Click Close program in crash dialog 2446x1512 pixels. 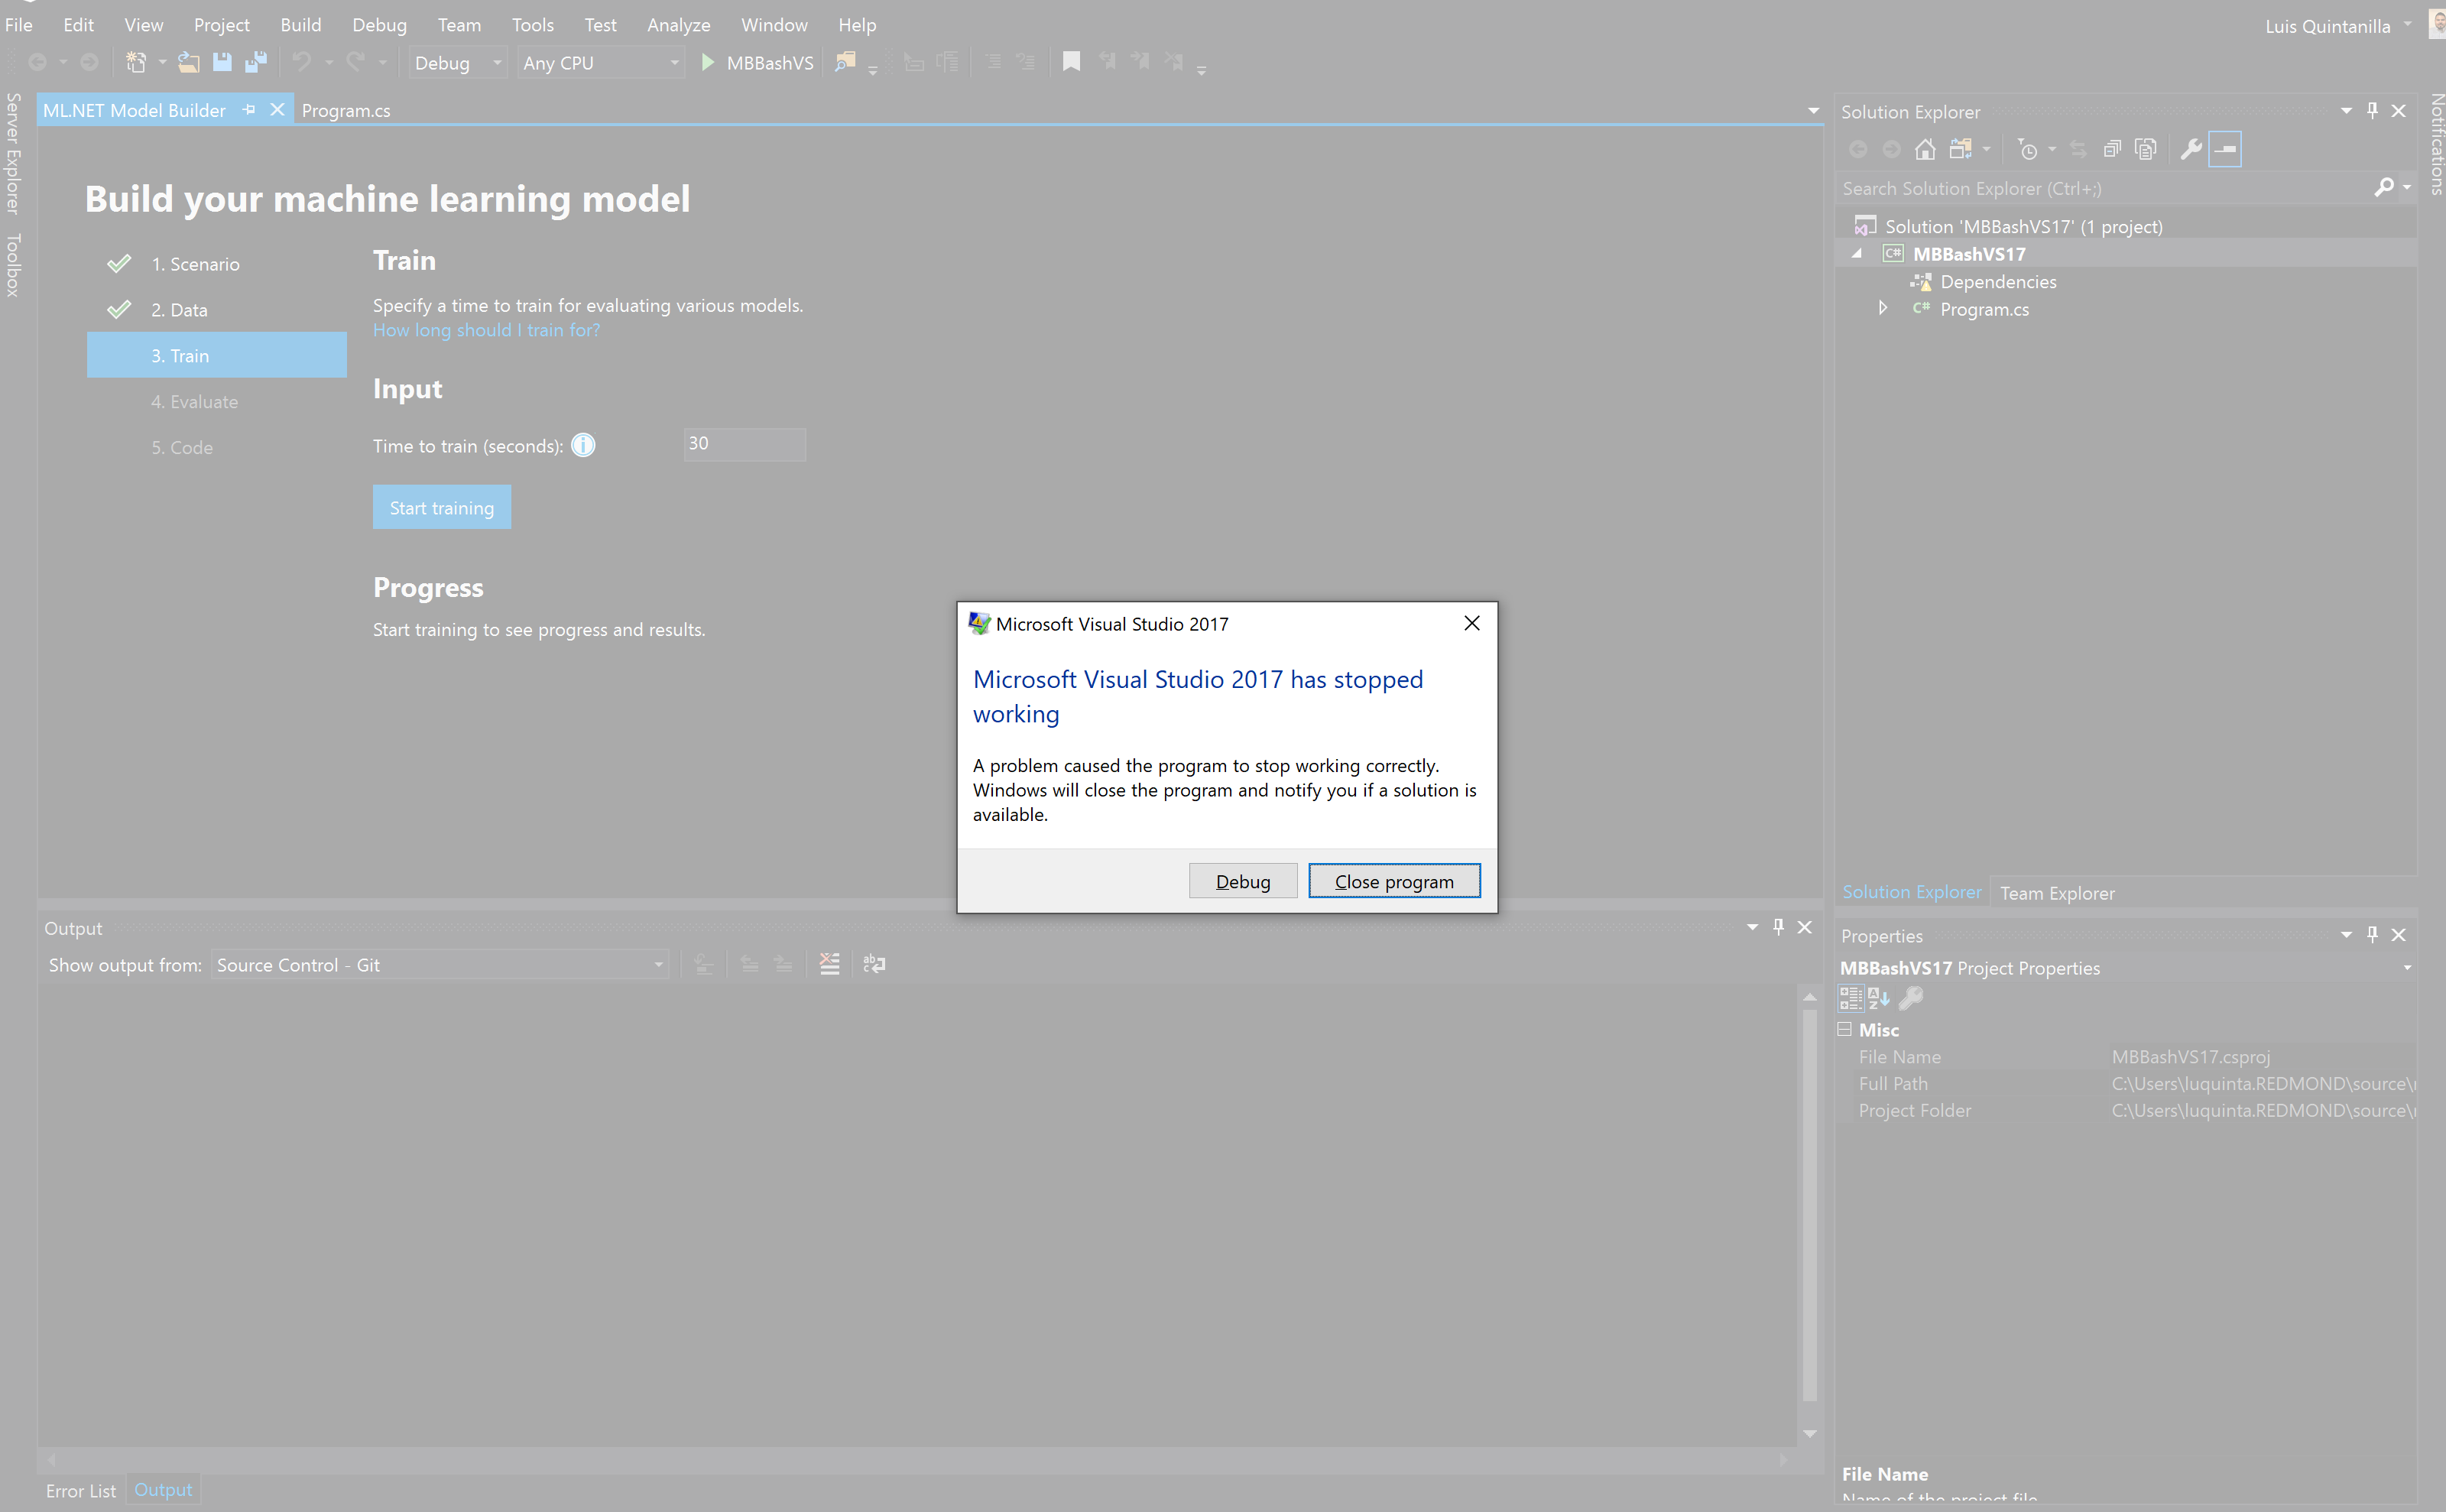click(1394, 881)
